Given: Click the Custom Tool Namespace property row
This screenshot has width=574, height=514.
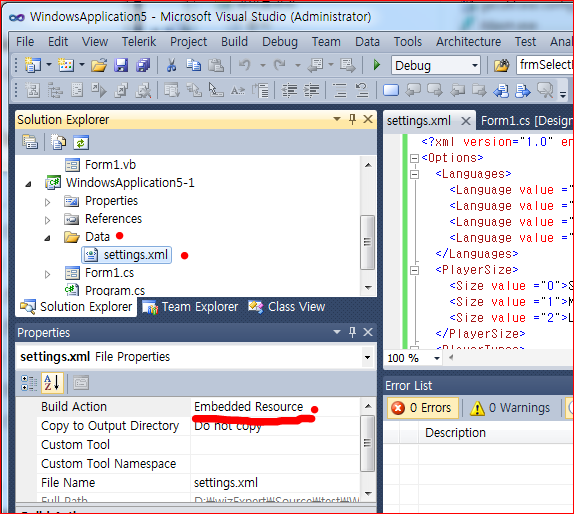Looking at the screenshot, I should pos(198,464).
